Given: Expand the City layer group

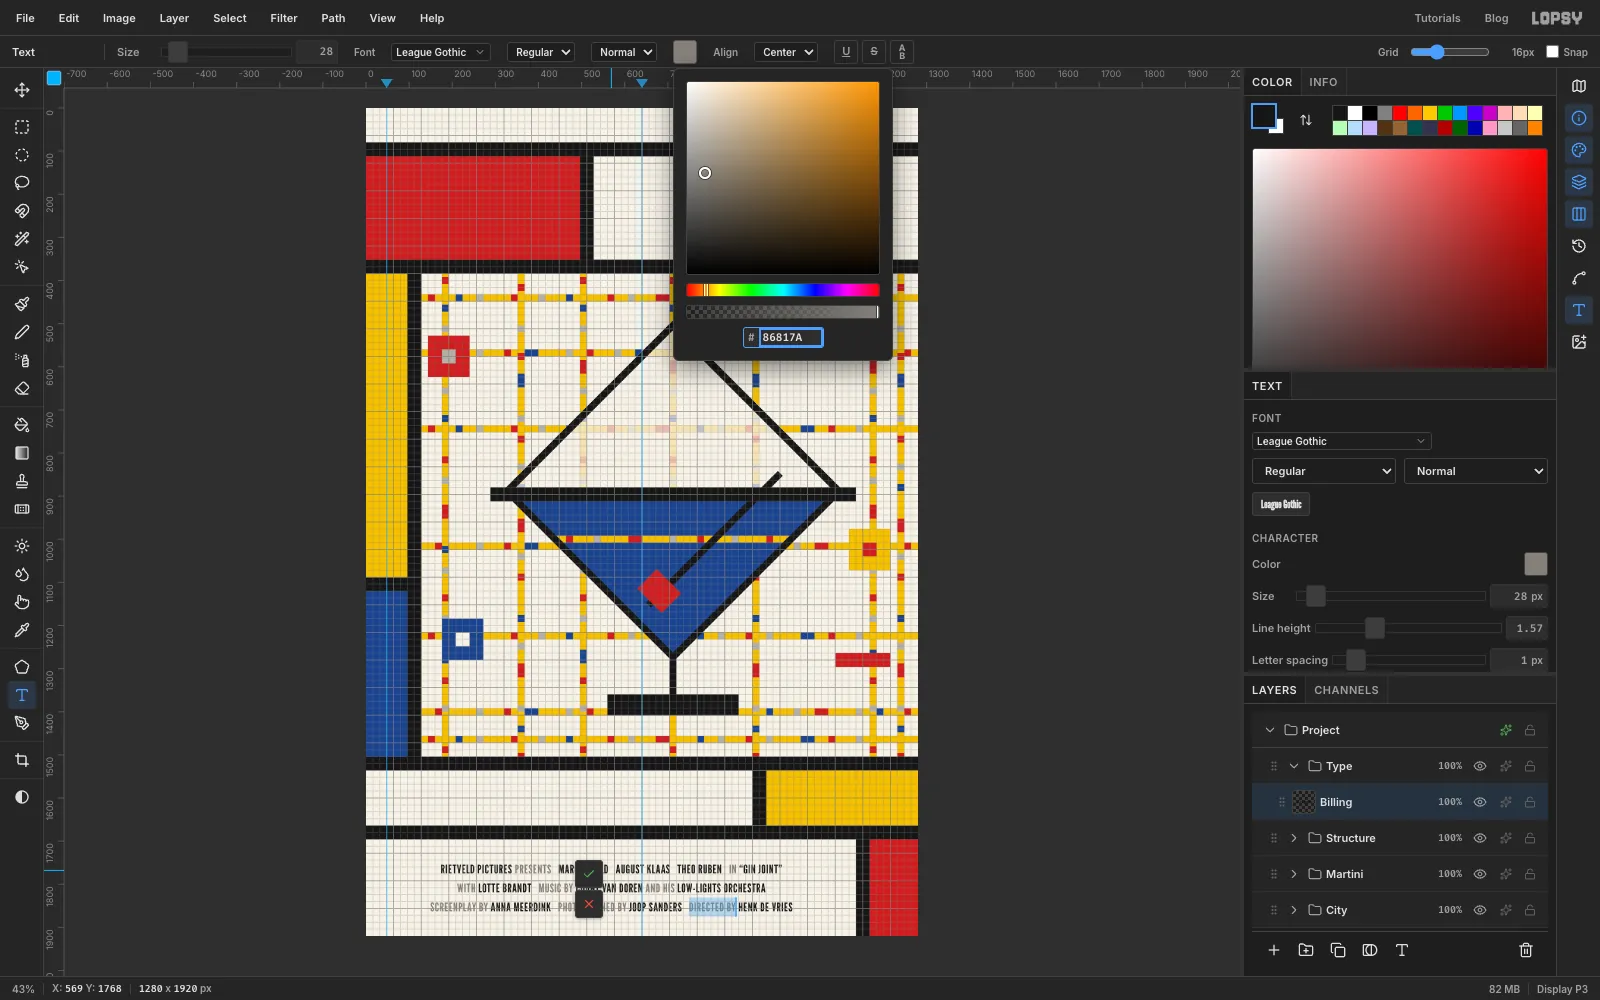Looking at the screenshot, I should pyautogui.click(x=1294, y=910).
